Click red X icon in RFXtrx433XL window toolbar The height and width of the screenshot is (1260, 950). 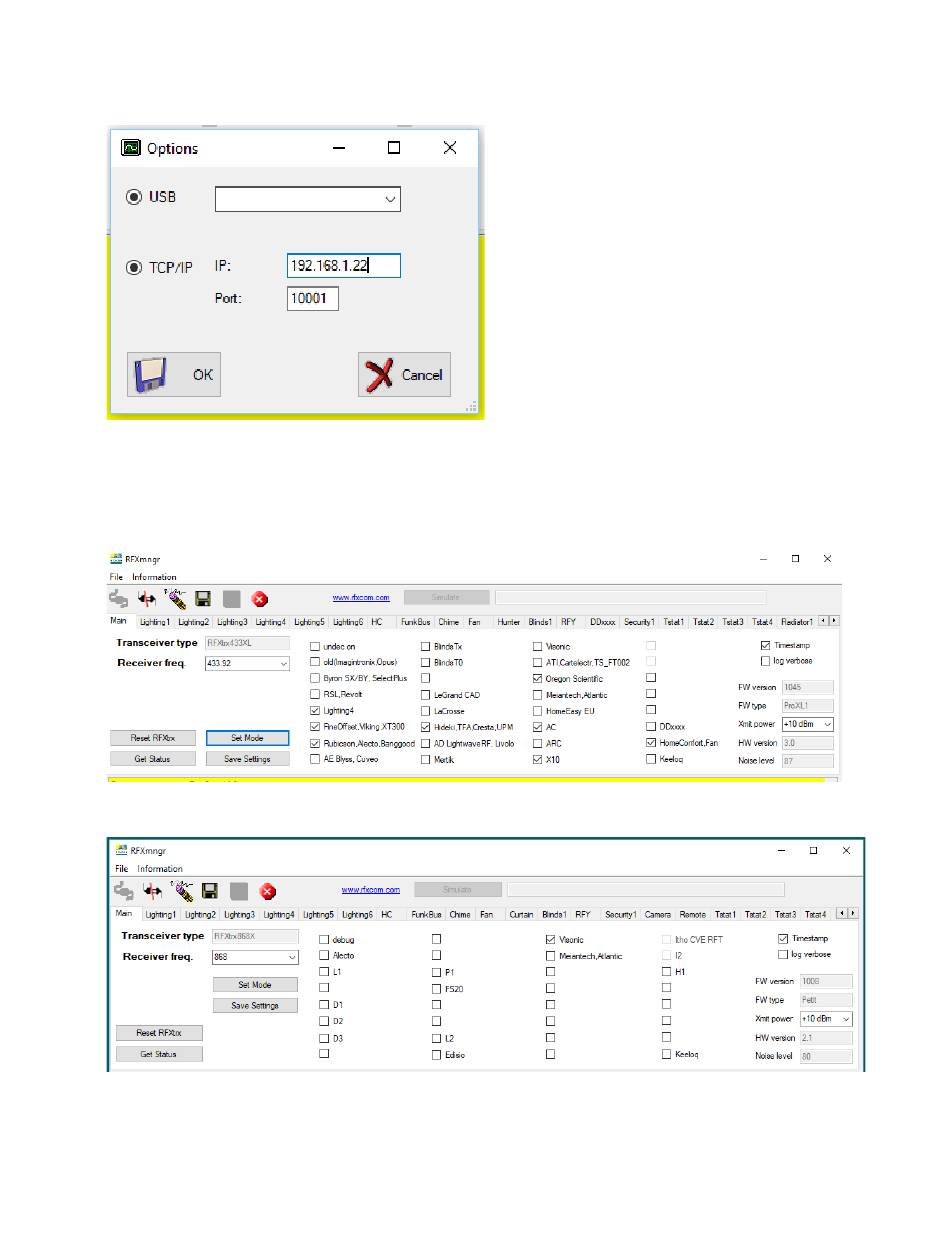tap(260, 599)
